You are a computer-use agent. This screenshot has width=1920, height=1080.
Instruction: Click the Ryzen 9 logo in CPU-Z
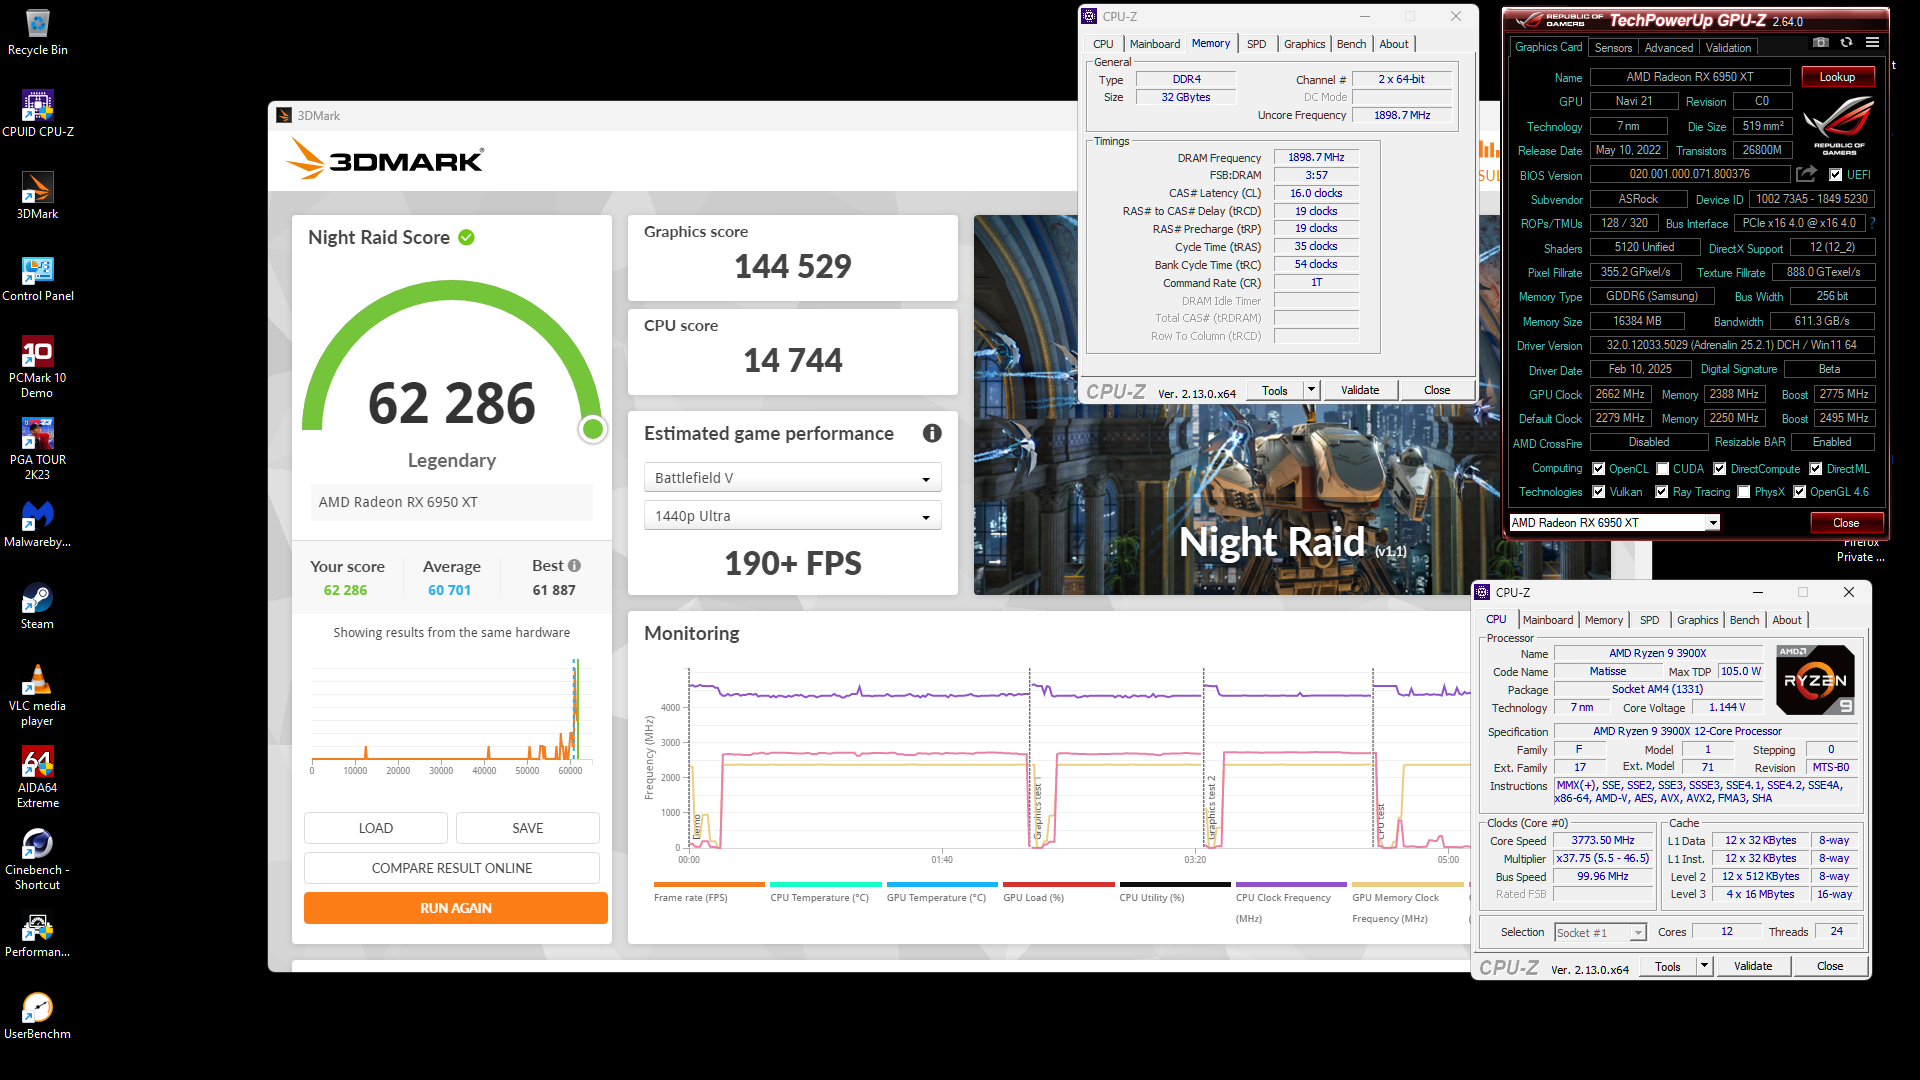pyautogui.click(x=1815, y=680)
